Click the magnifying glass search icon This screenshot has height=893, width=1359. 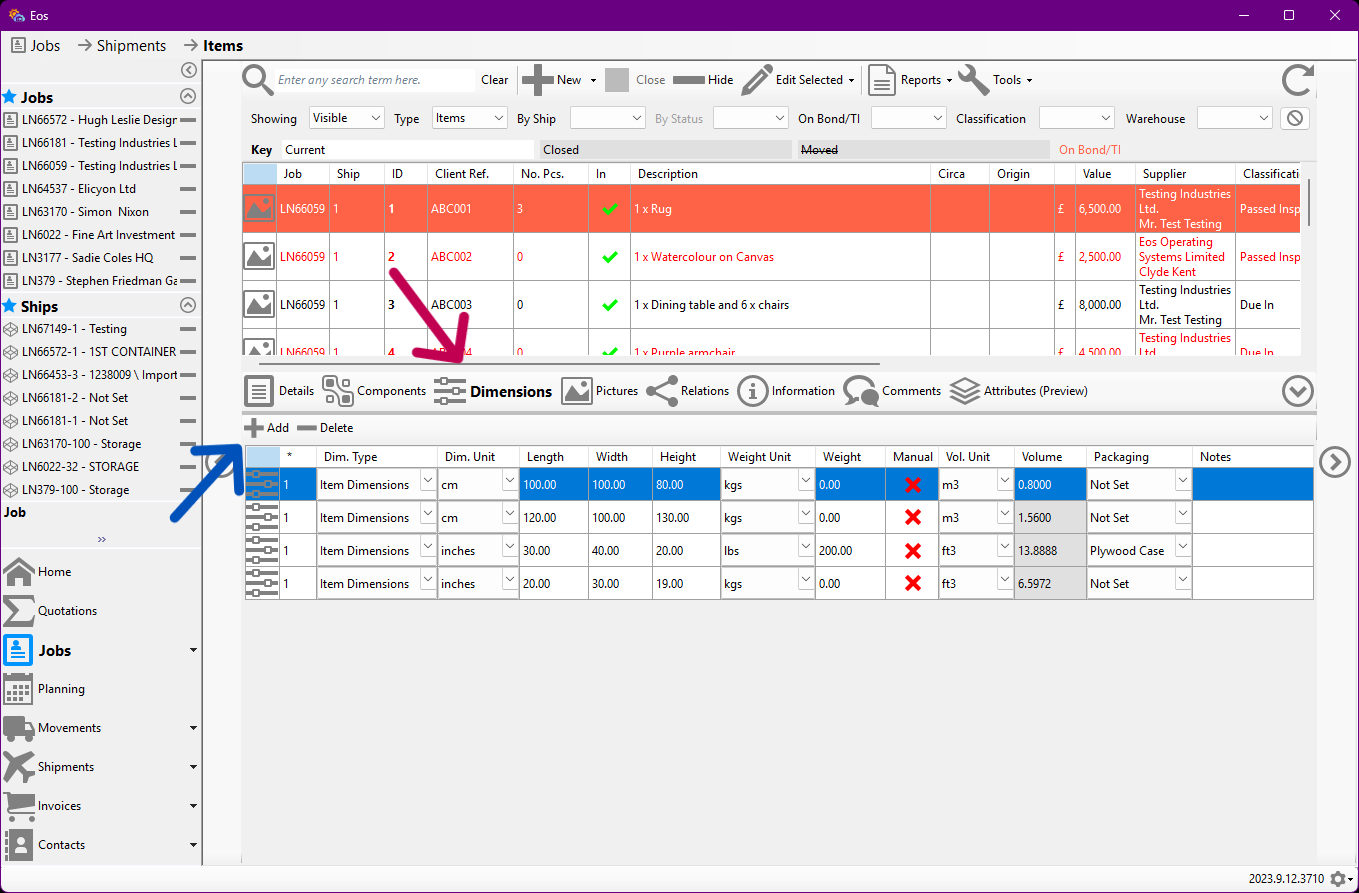click(x=257, y=79)
